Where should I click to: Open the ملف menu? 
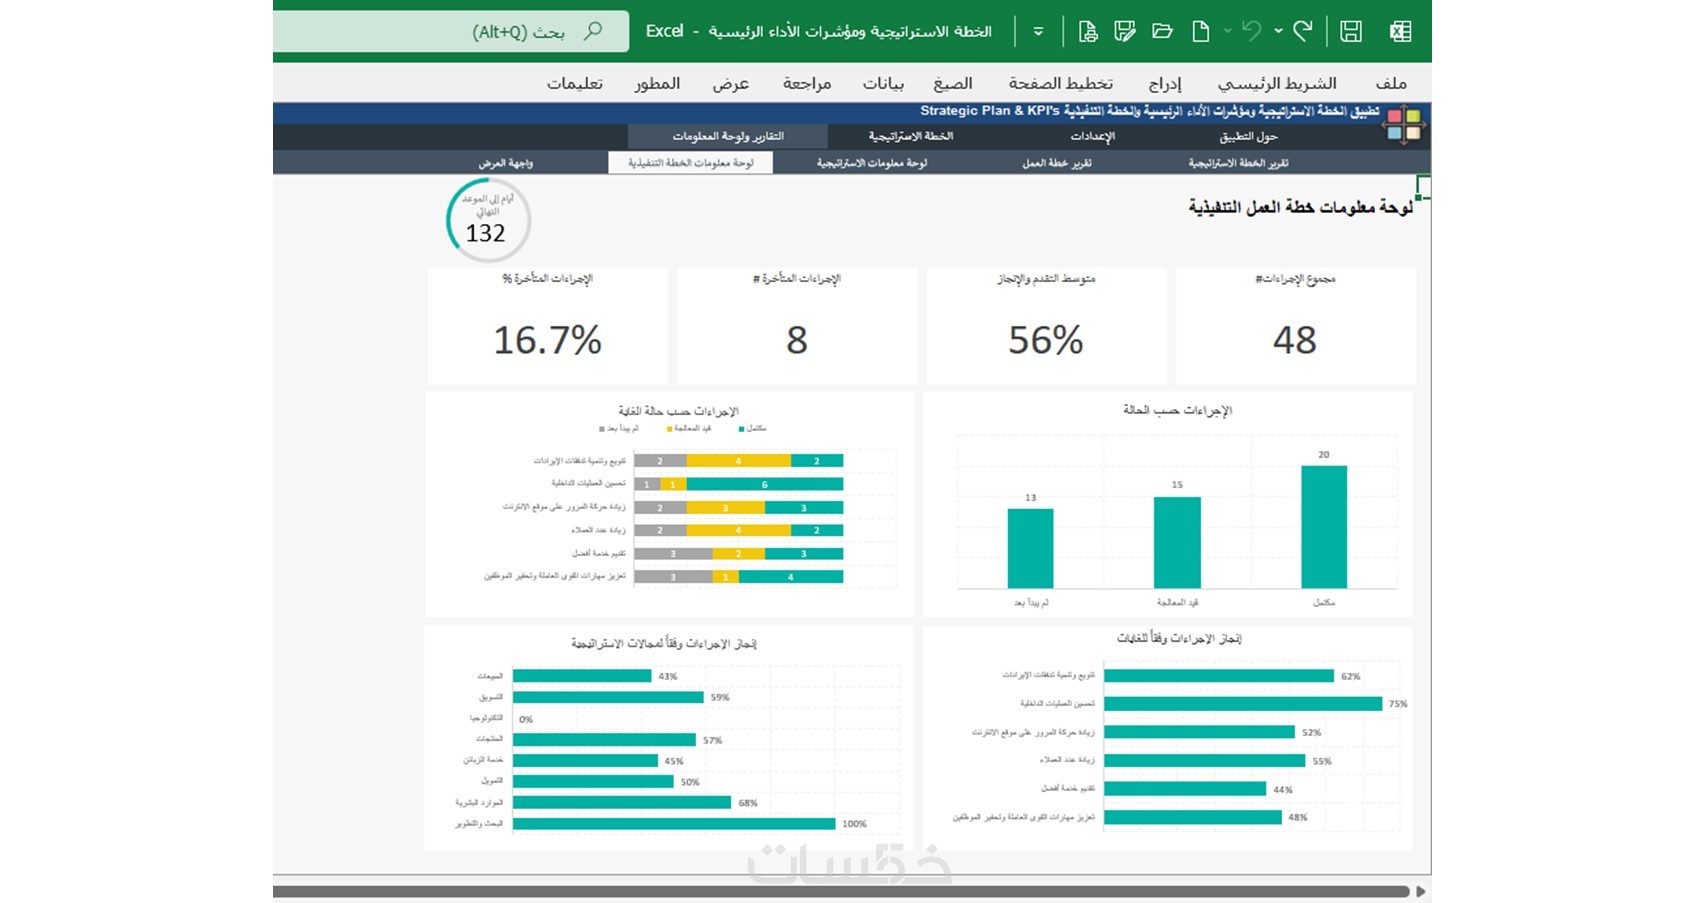pyautogui.click(x=1390, y=83)
